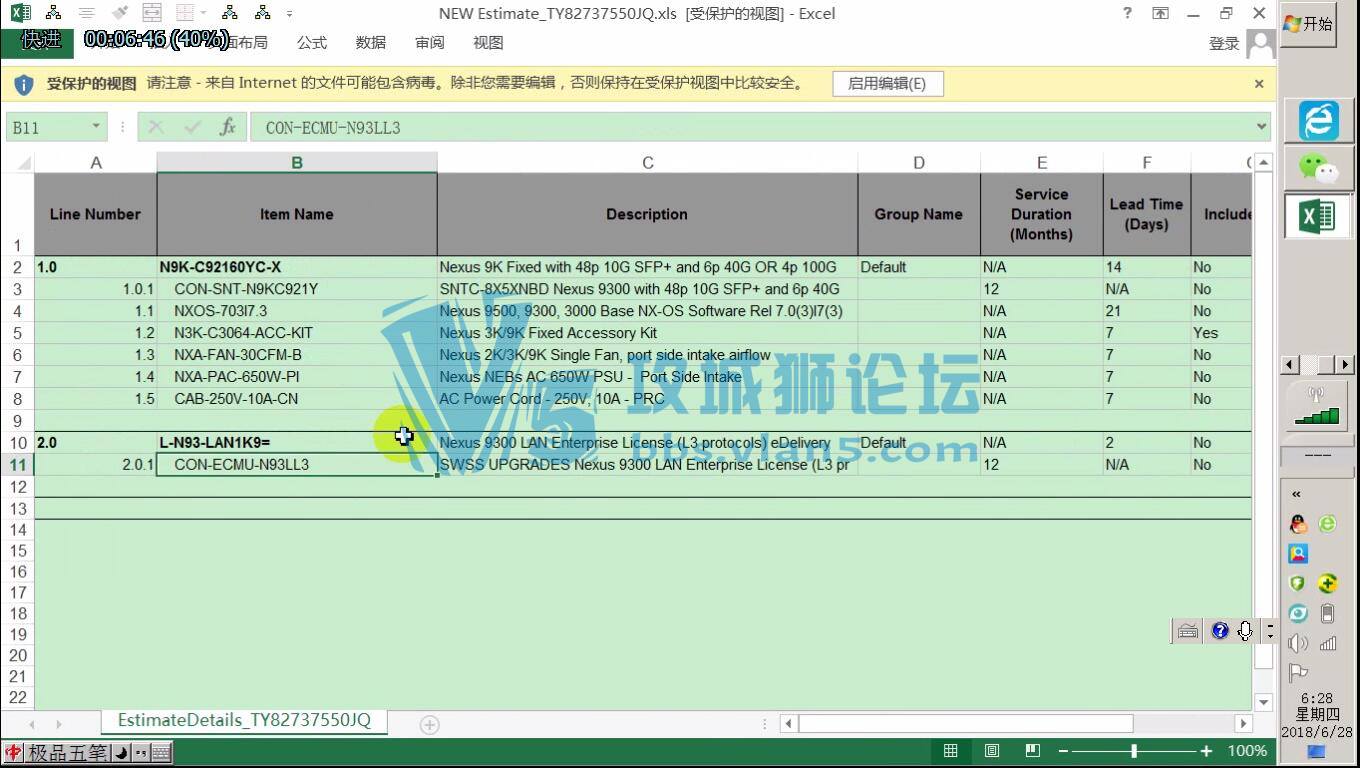Close the protected view warning bar
Viewport: 1360px width, 768px height.
click(x=1259, y=84)
